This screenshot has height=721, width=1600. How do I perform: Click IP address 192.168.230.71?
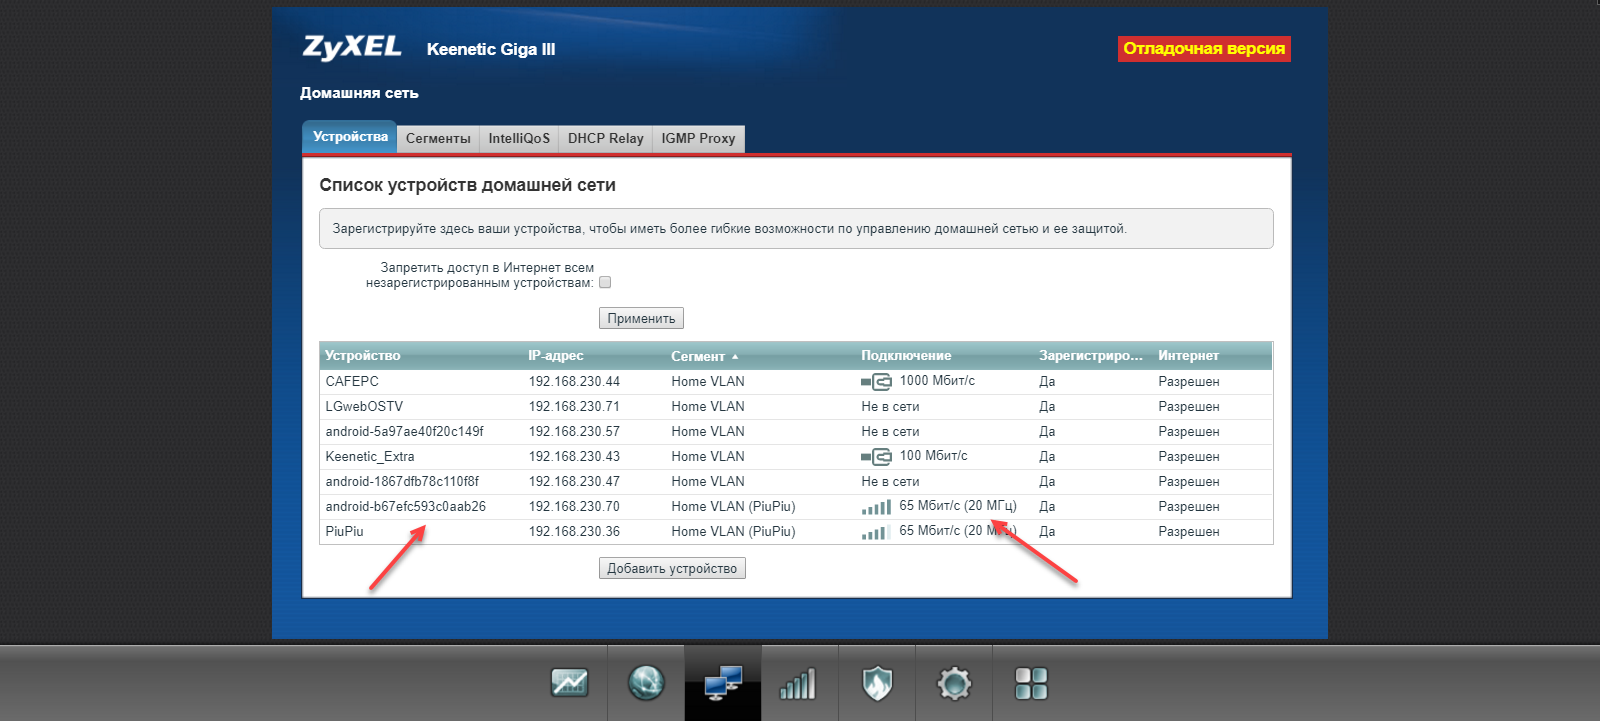coord(574,407)
